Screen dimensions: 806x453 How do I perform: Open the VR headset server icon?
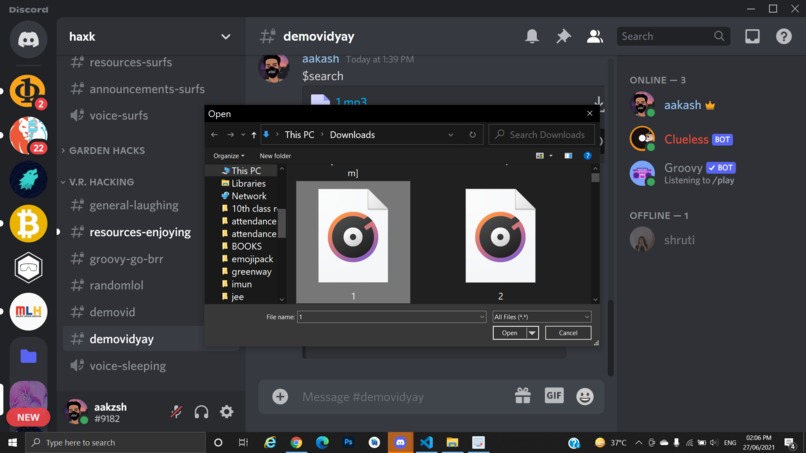coord(28,267)
